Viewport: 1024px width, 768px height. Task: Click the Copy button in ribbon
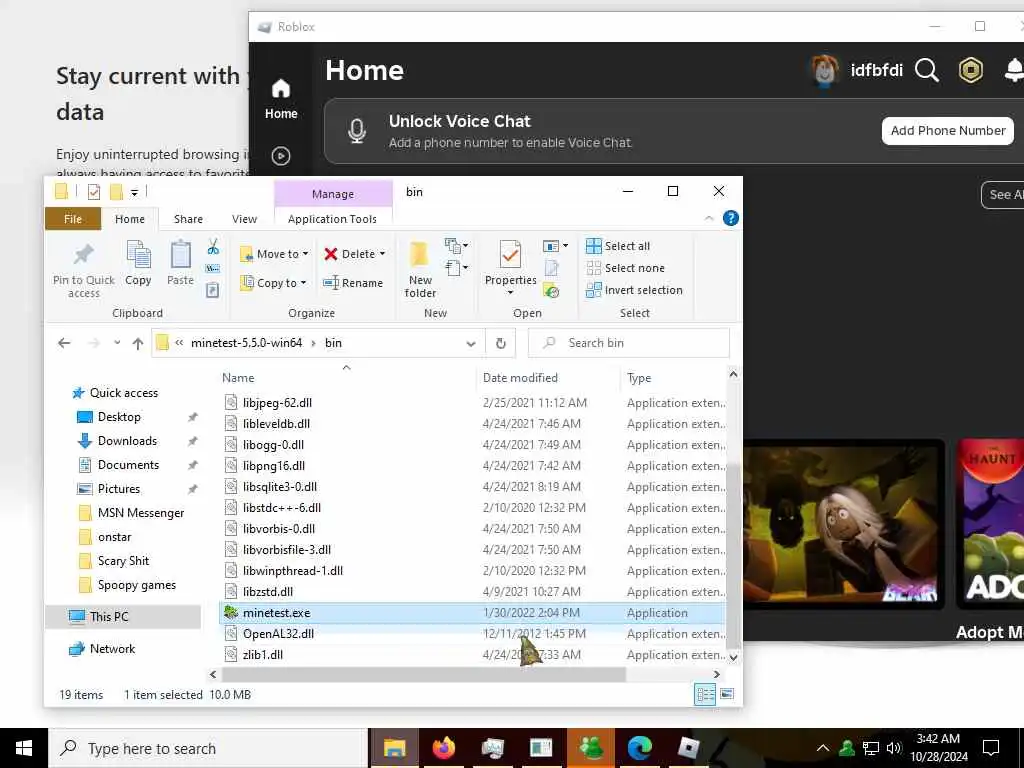pyautogui.click(x=138, y=263)
